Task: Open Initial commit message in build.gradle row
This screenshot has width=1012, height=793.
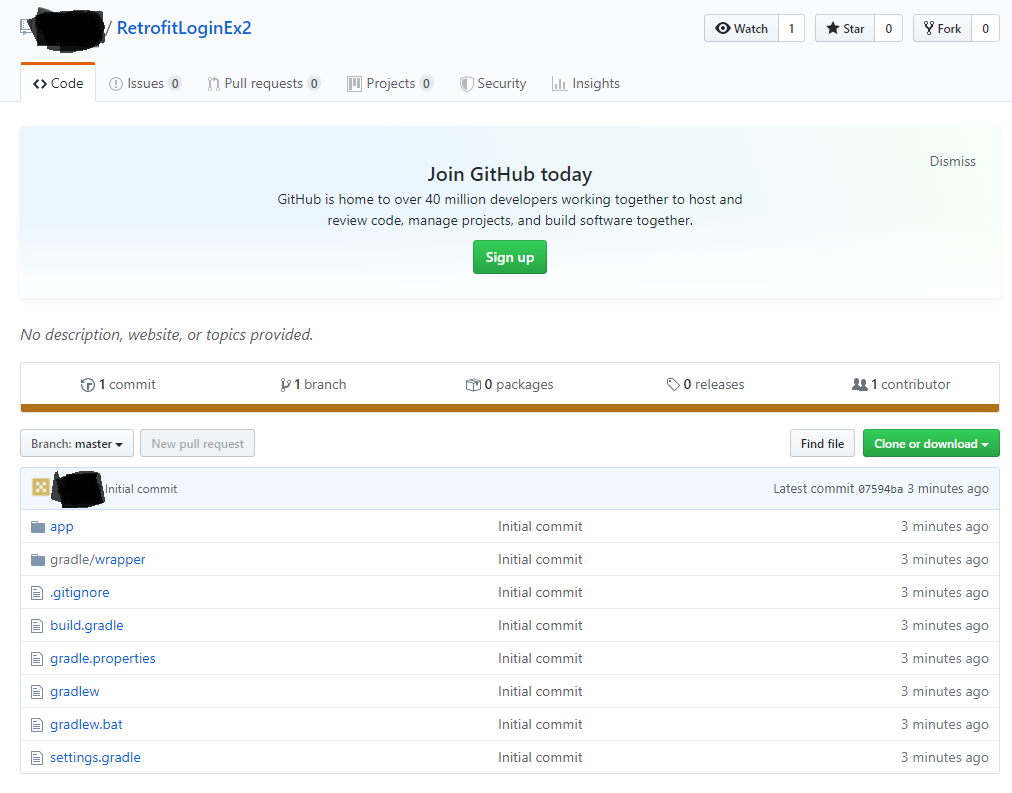Action: [x=540, y=625]
